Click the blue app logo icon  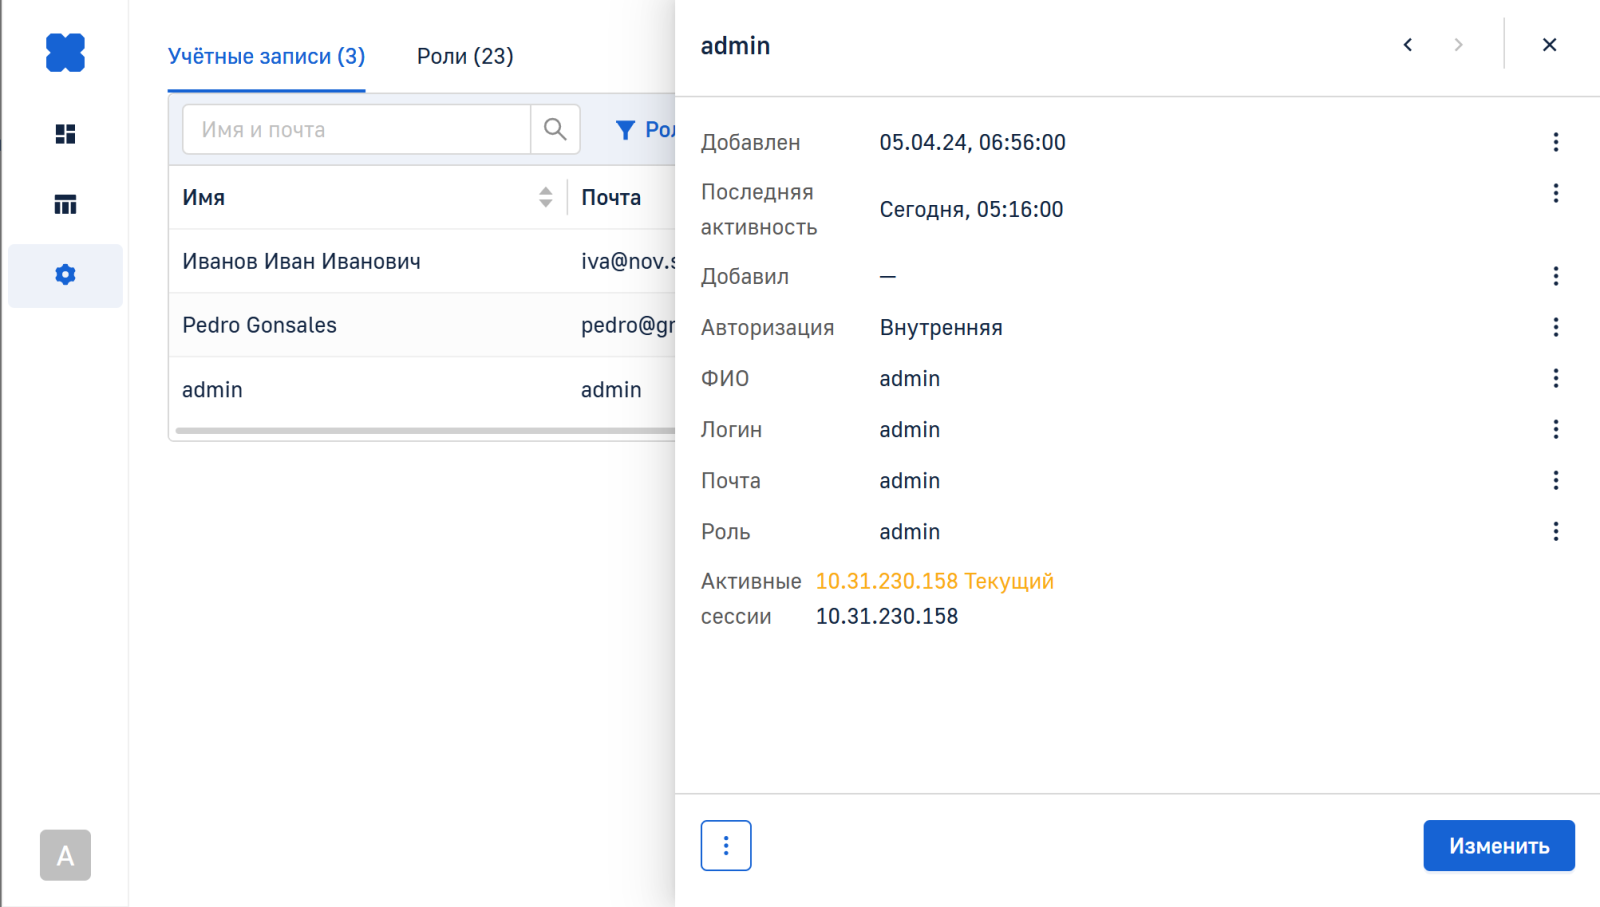65,53
